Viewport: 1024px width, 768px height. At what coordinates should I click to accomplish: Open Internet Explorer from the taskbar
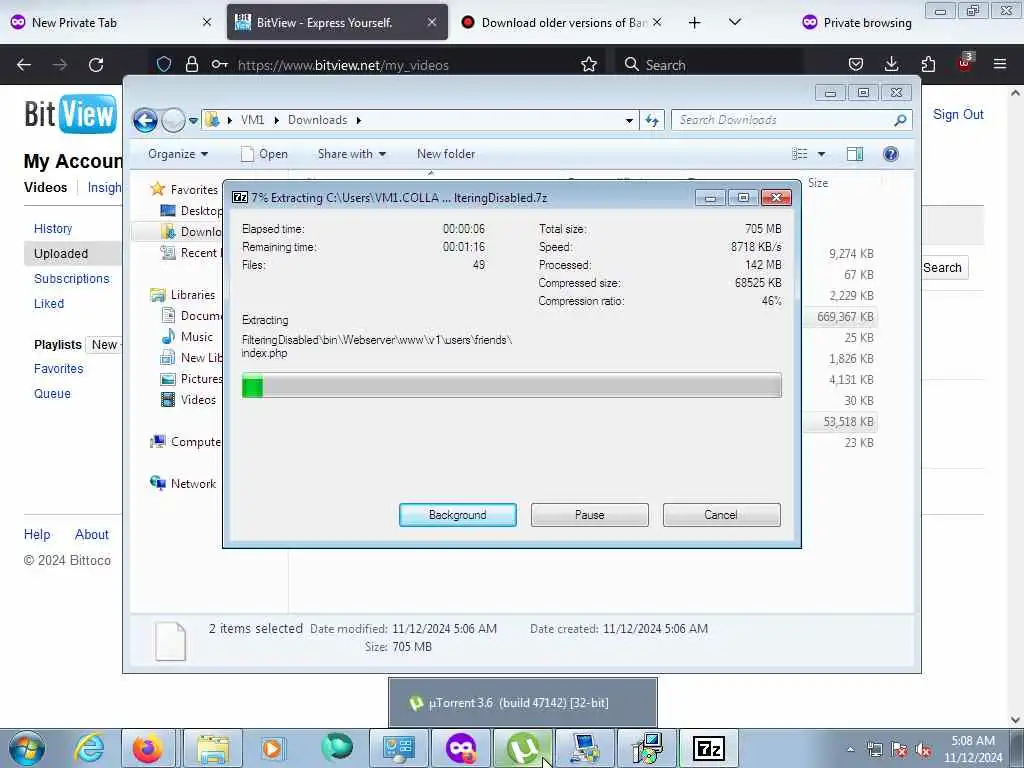click(89, 748)
